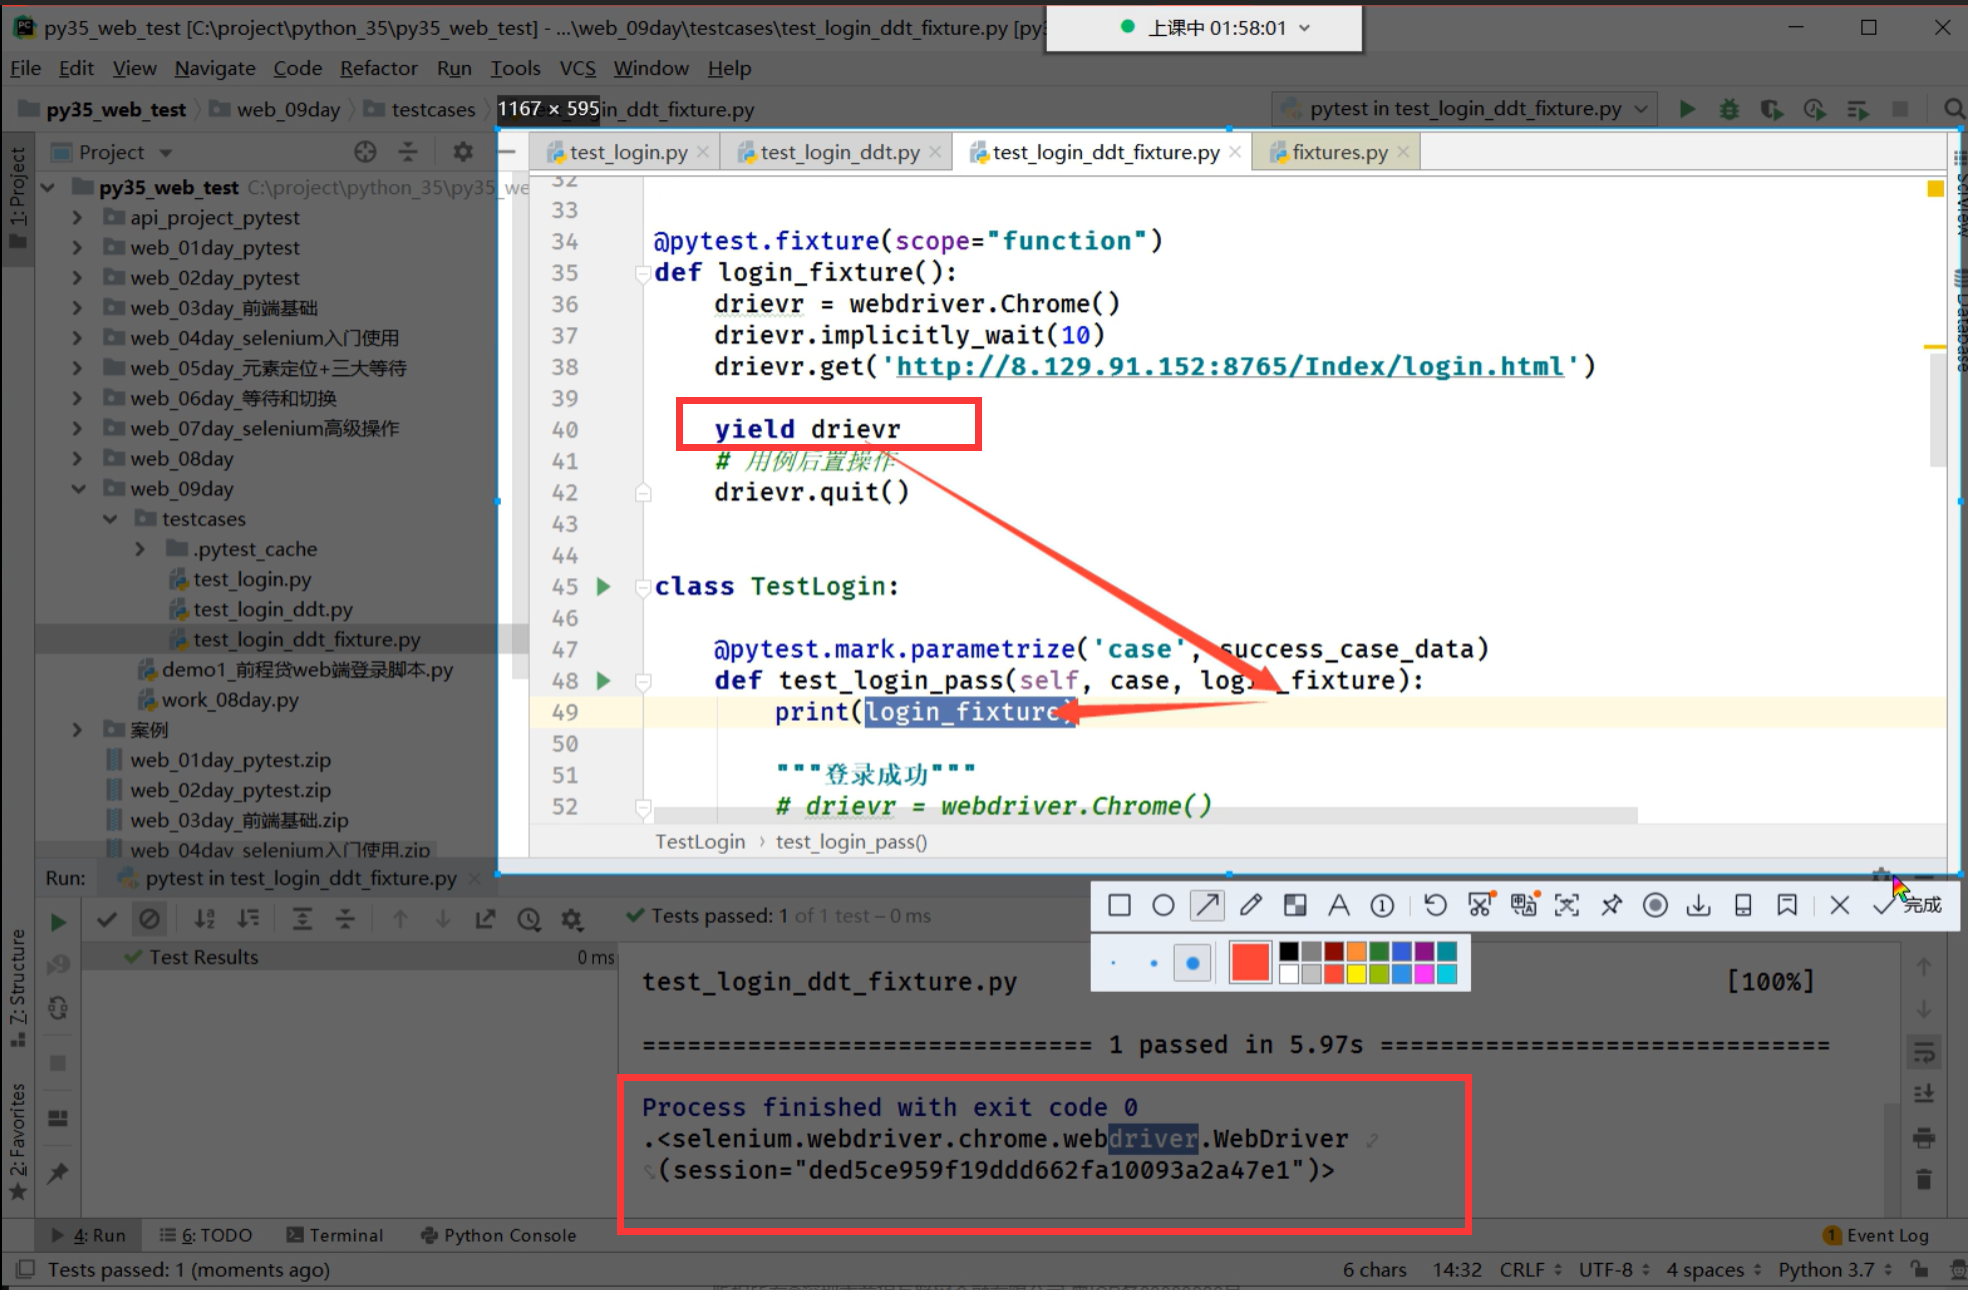
Task: Undo the last annotation
Action: [x=1435, y=906]
